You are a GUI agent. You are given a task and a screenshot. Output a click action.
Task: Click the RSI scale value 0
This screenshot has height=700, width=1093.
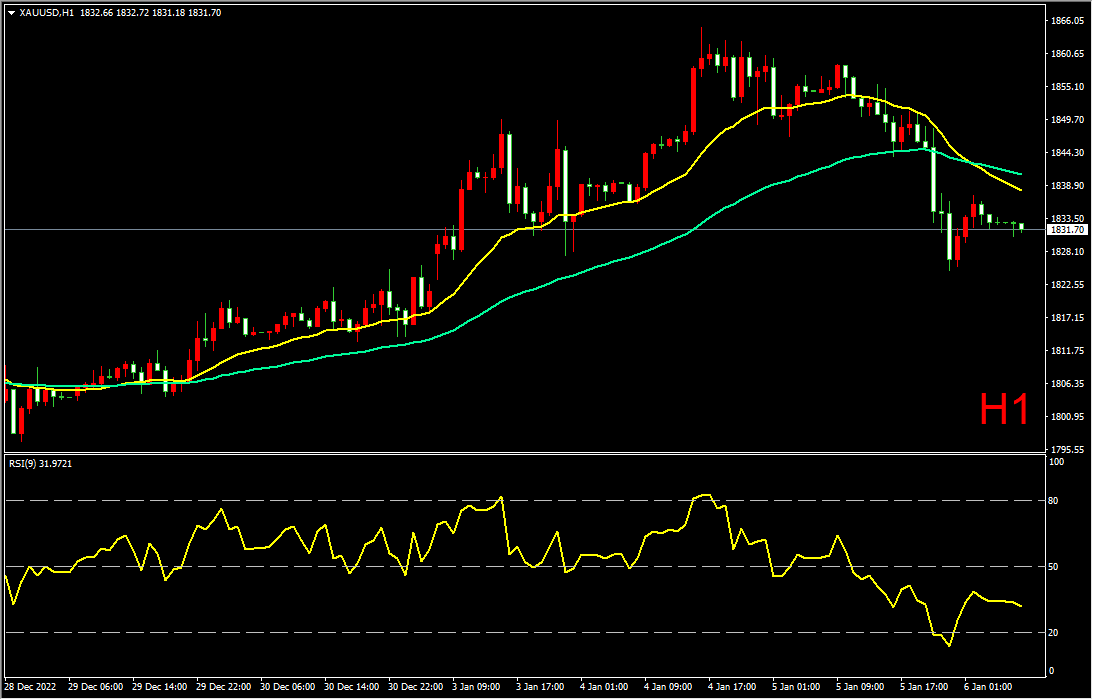(1053, 671)
